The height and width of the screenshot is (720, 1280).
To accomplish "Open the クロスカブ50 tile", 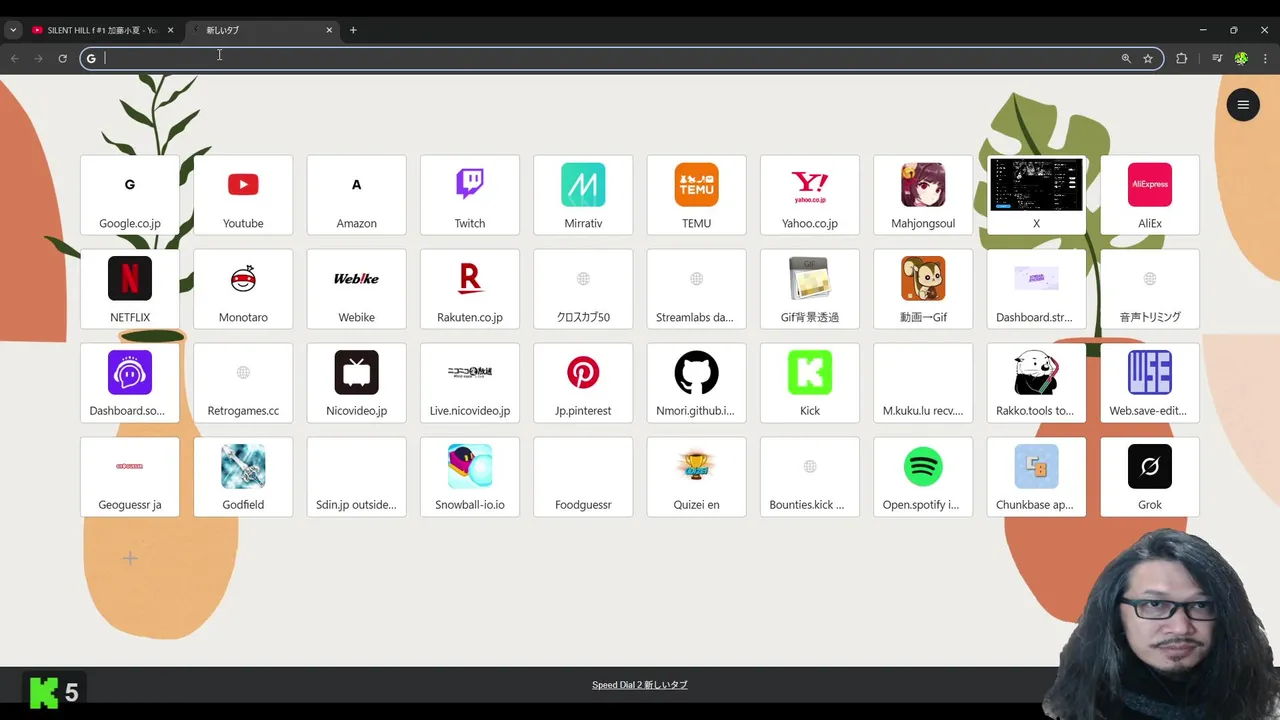I will (583, 289).
